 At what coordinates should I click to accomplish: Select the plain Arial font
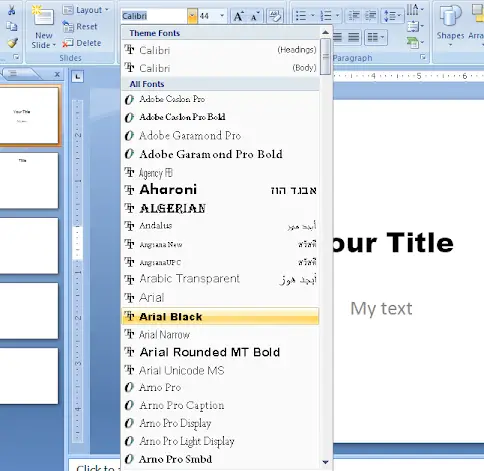point(220,298)
